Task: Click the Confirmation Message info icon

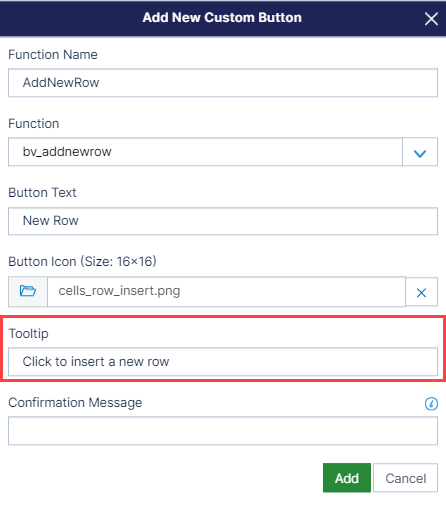Action: coord(431,404)
